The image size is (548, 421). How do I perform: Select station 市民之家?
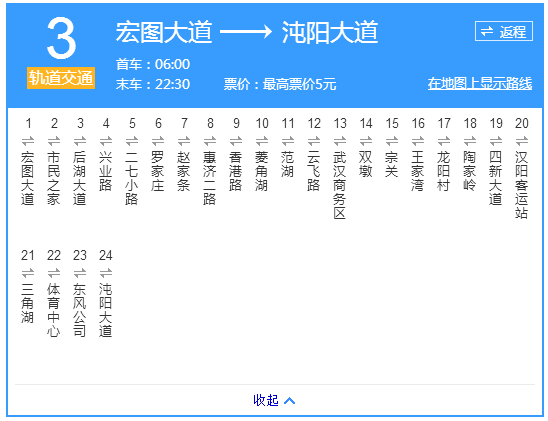[x=53, y=178]
